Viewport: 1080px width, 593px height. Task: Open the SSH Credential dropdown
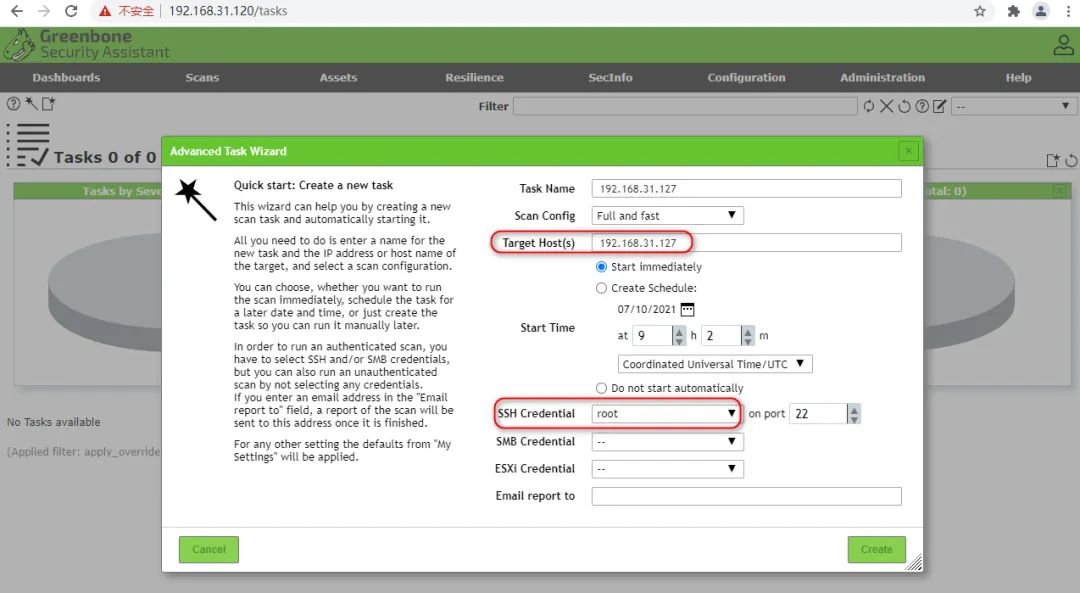pyautogui.click(x=667, y=413)
